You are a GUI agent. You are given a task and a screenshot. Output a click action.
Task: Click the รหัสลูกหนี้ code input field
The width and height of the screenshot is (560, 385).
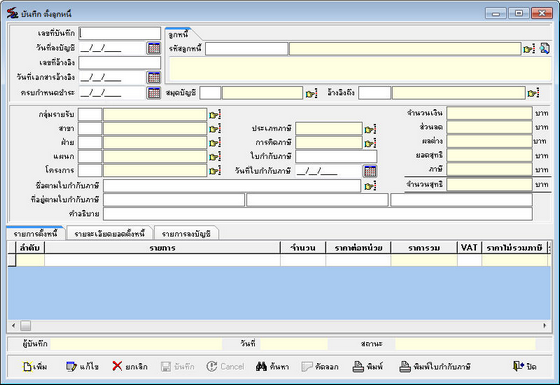click(x=246, y=49)
